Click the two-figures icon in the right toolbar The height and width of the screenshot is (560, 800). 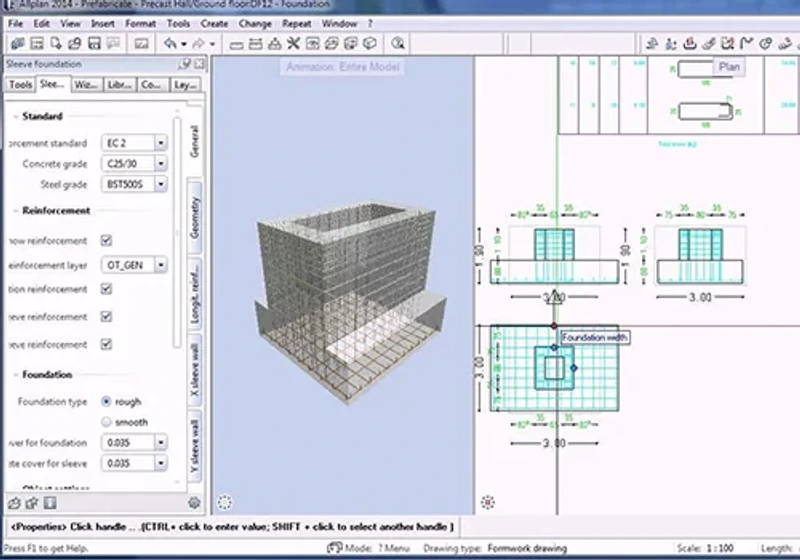coord(671,44)
